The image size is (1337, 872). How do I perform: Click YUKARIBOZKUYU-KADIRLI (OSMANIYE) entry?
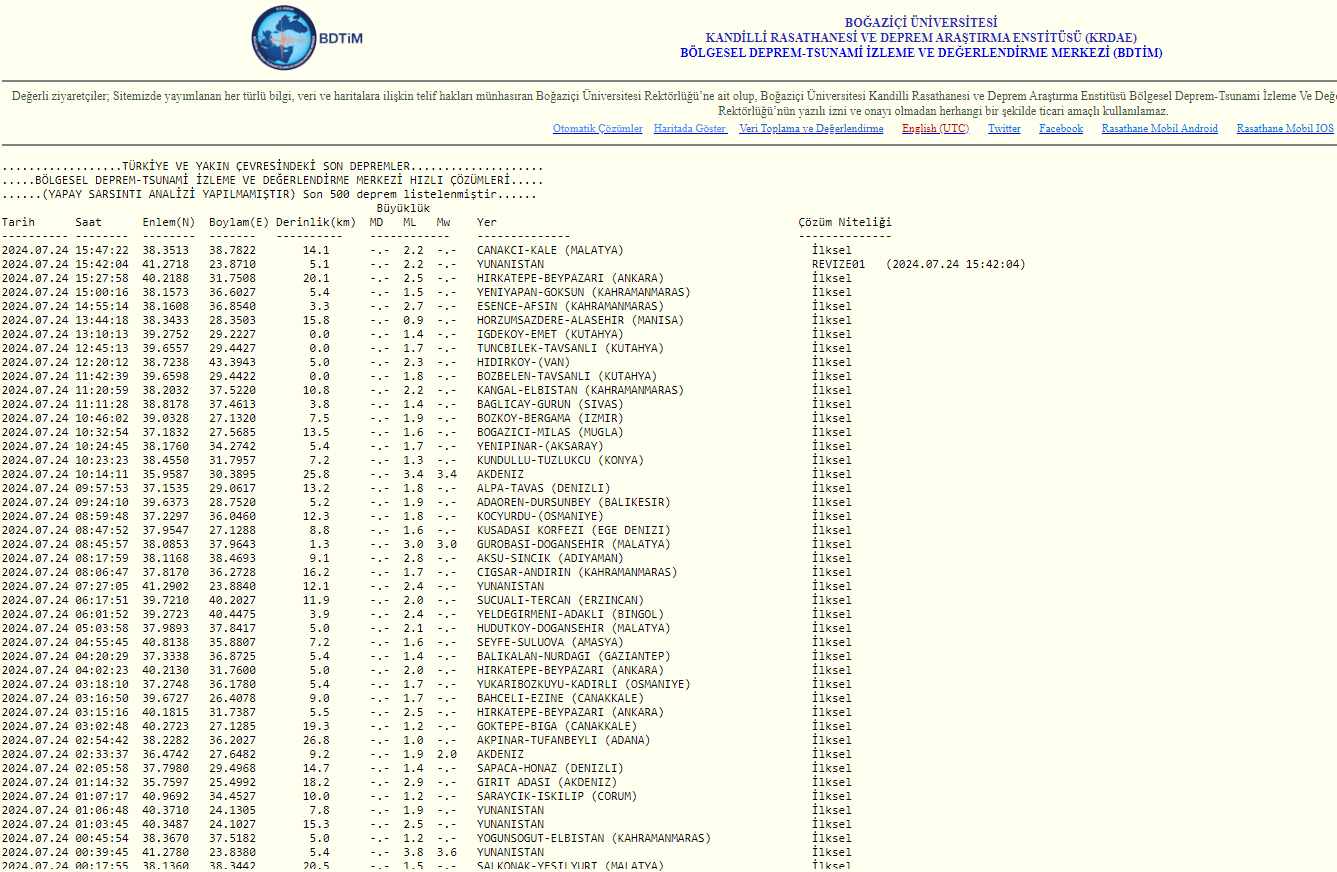[584, 684]
